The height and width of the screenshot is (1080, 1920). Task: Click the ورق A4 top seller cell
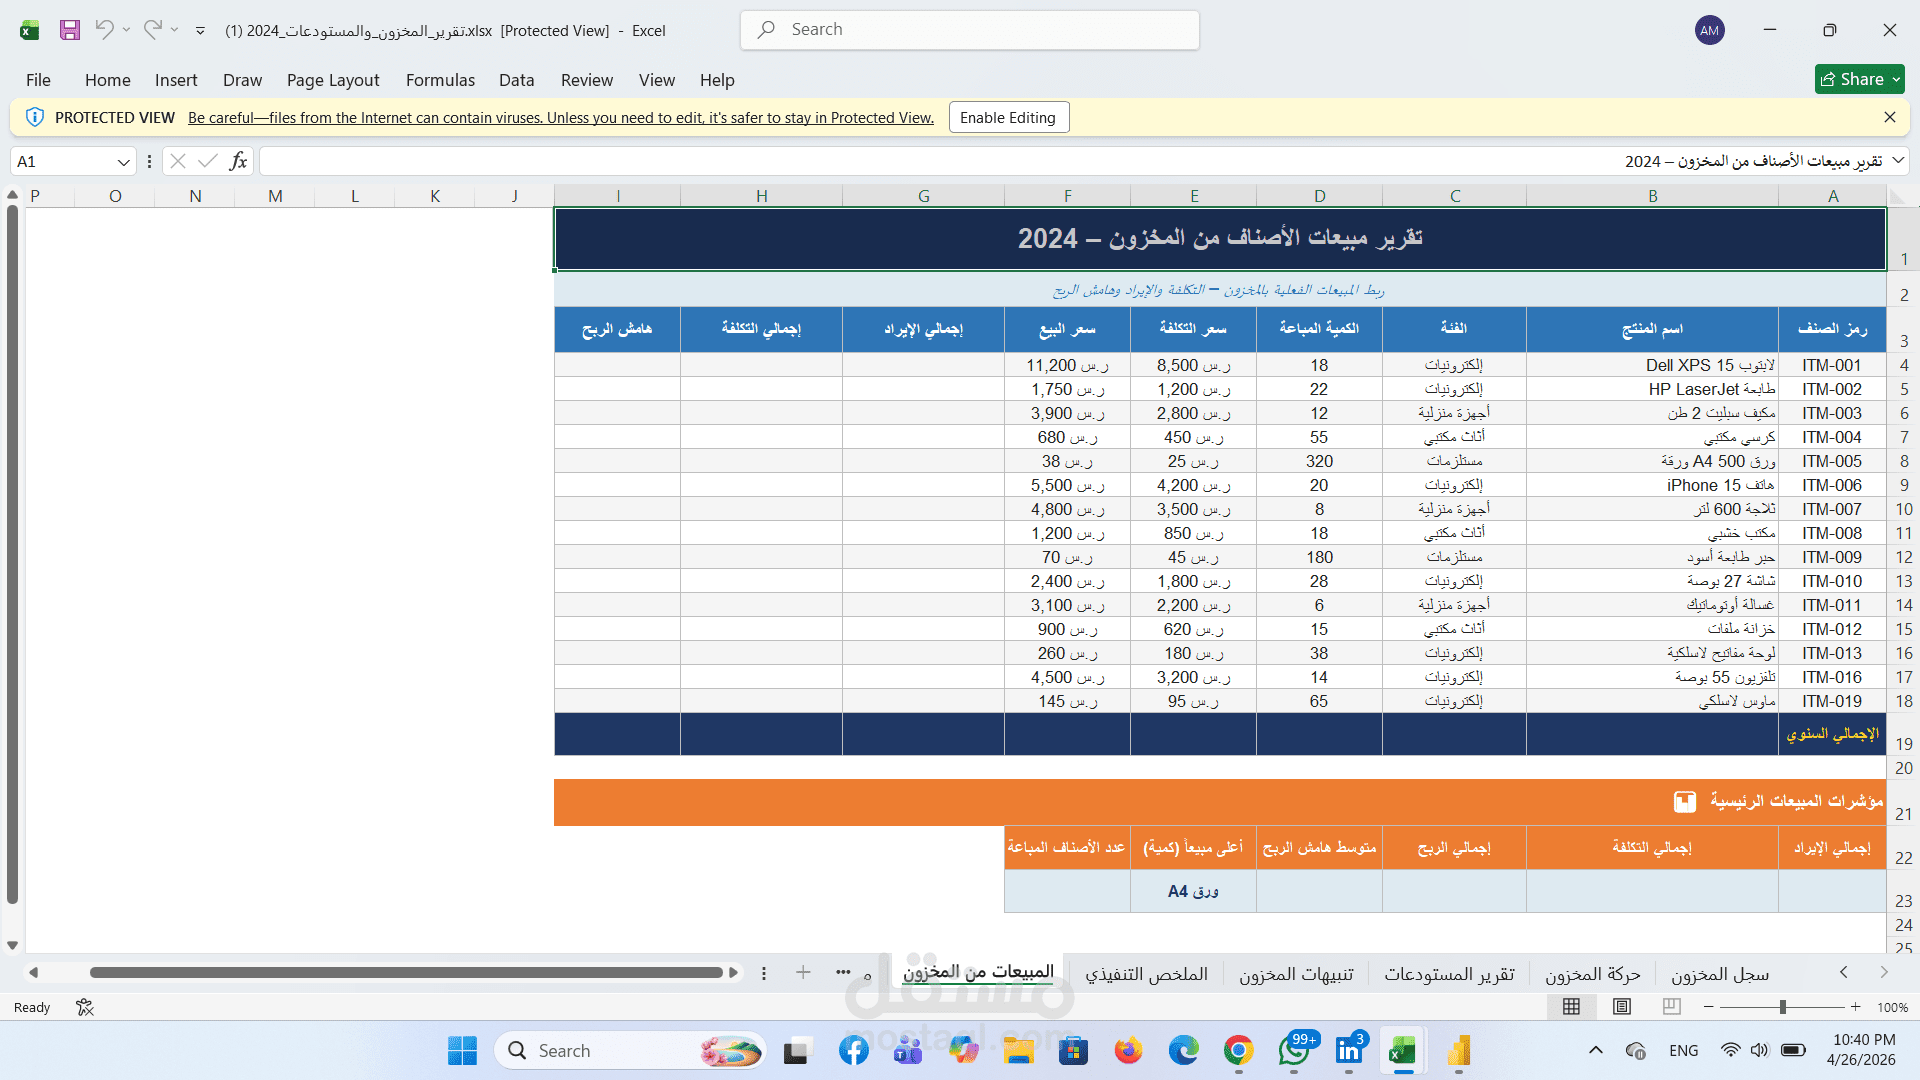[1193, 891]
